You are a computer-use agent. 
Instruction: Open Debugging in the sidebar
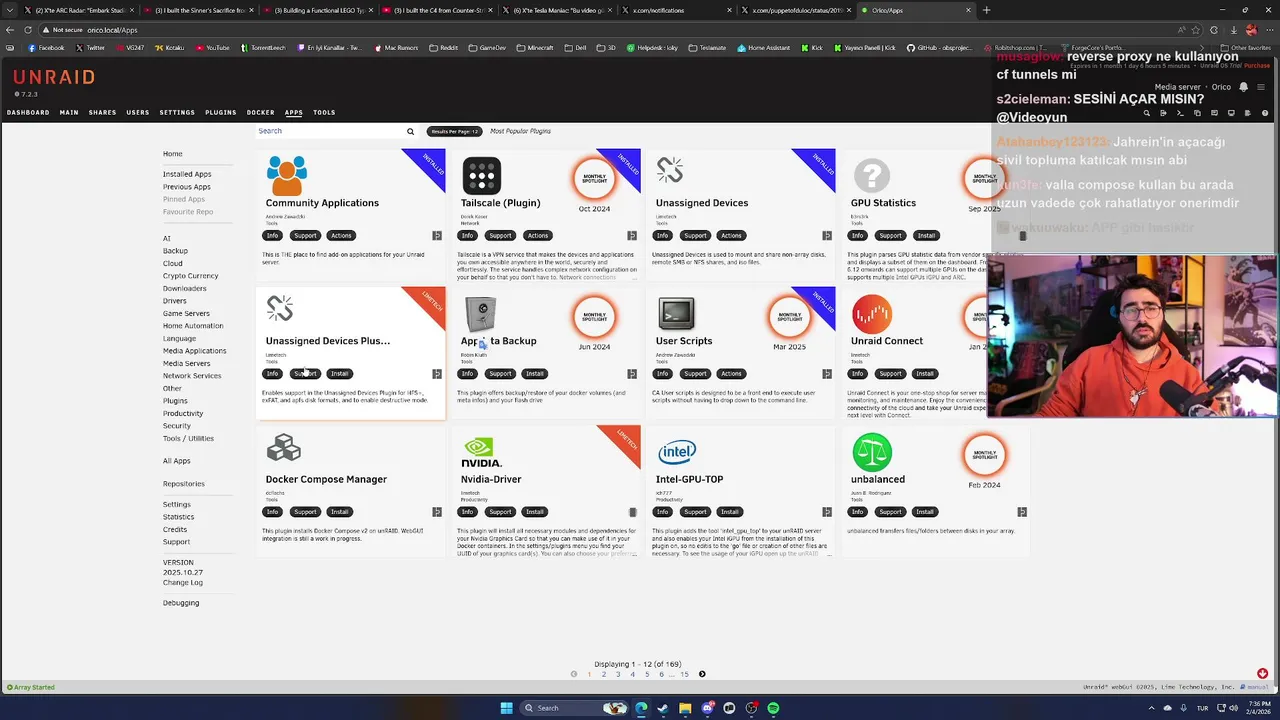pyautogui.click(x=181, y=603)
